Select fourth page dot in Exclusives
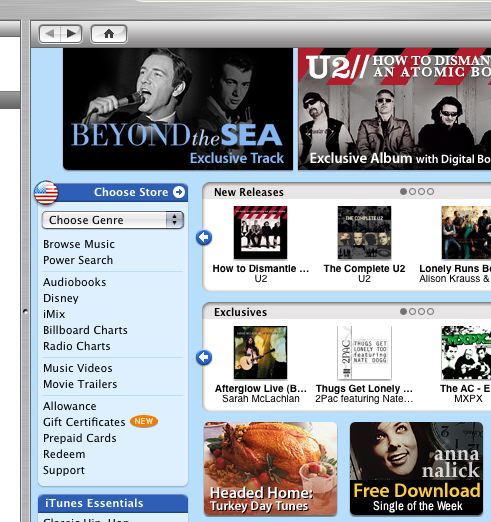 (x=430, y=311)
